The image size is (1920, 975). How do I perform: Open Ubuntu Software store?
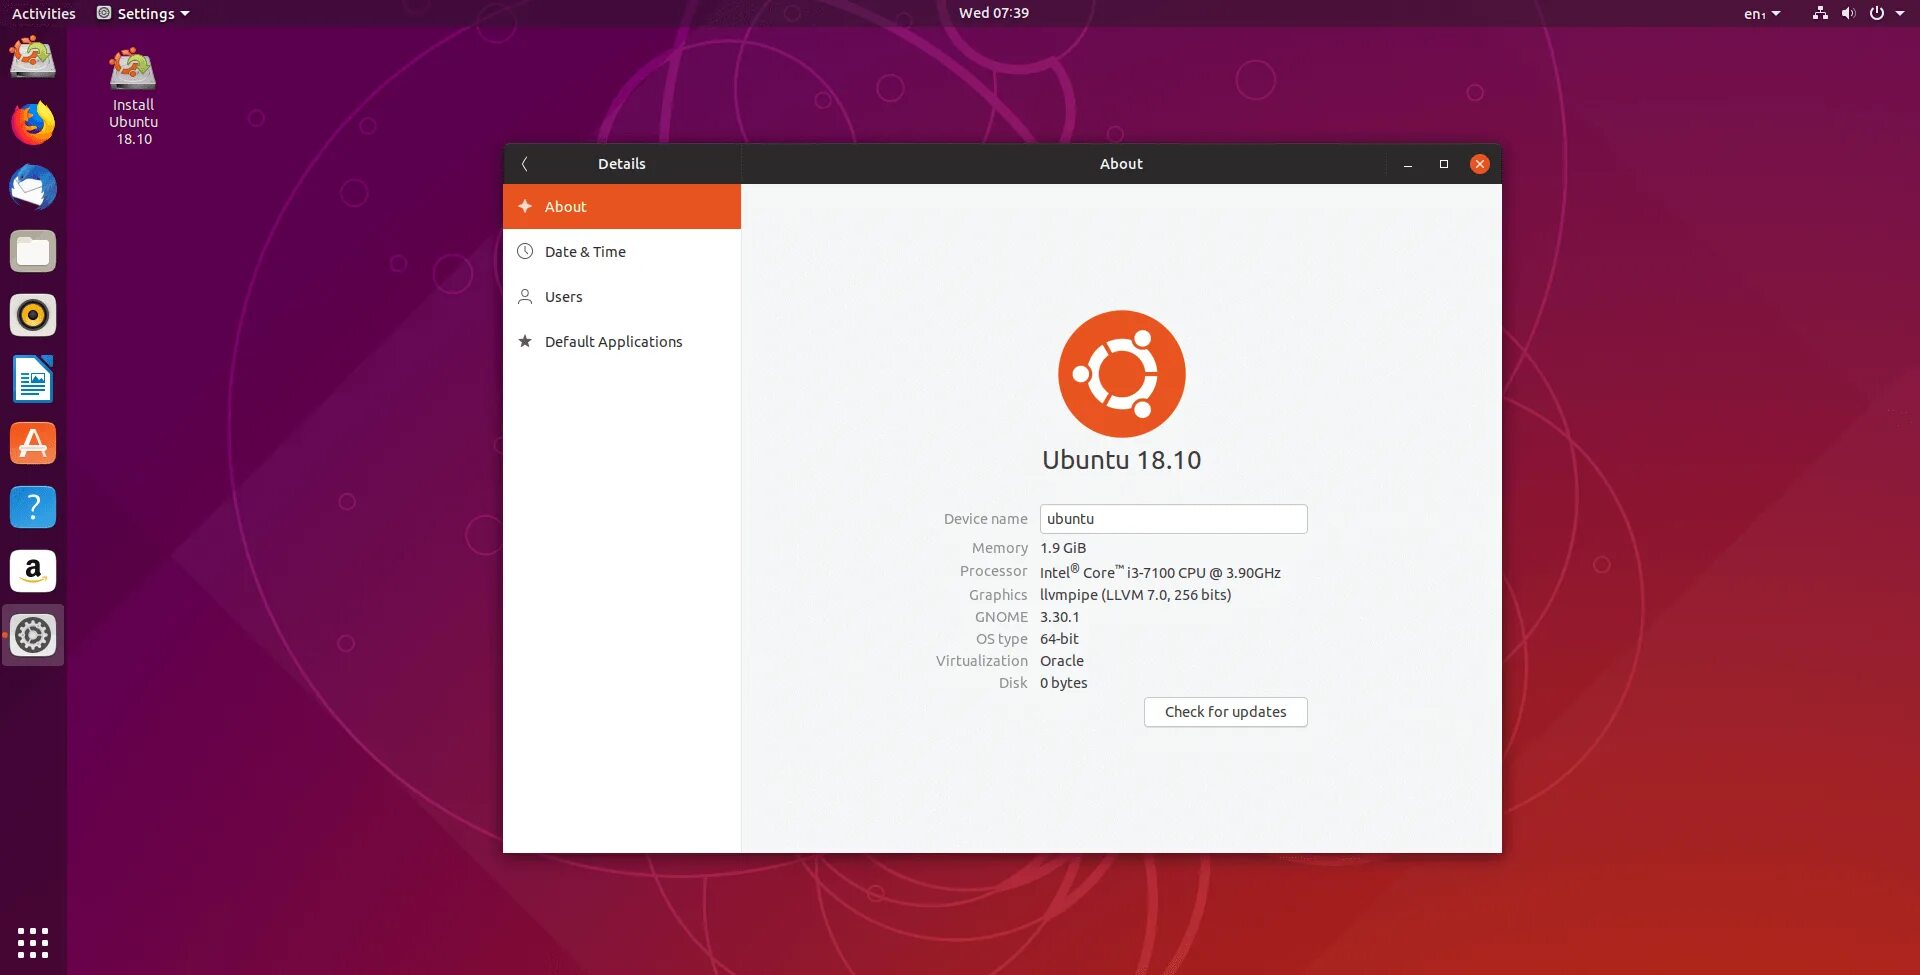(33, 443)
